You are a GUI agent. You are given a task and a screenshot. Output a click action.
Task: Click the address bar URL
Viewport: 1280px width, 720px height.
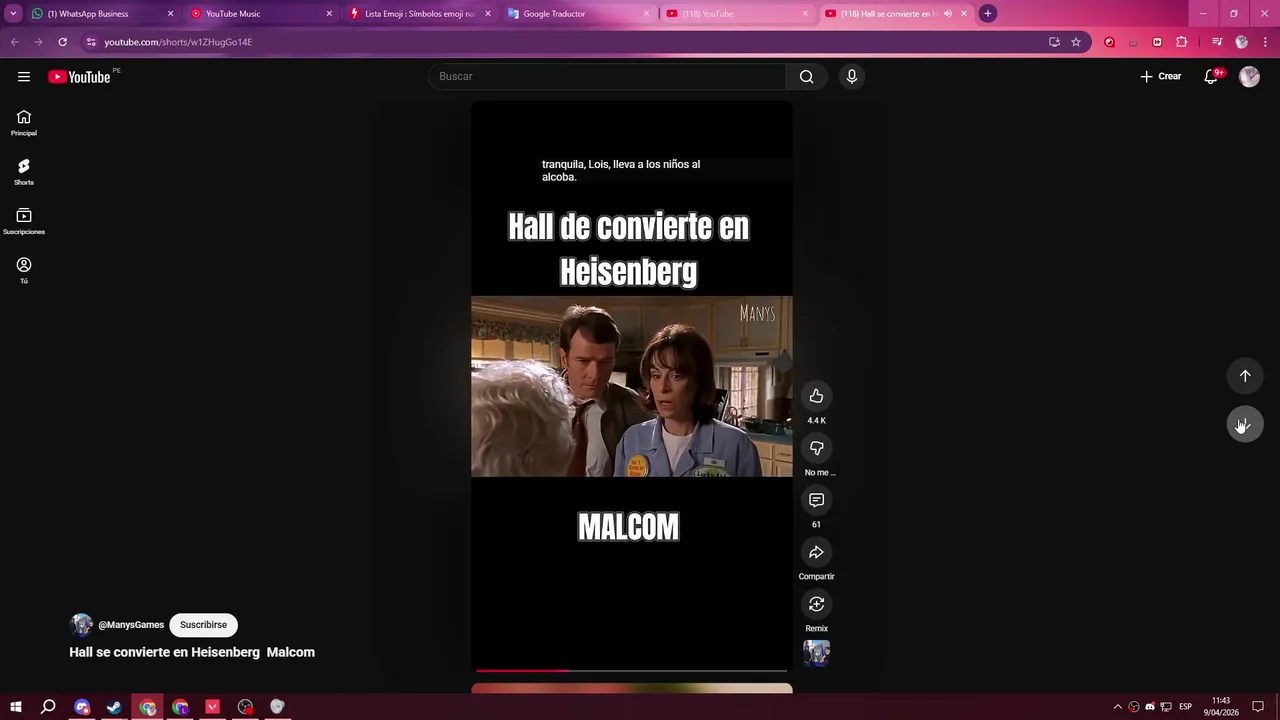coord(178,42)
